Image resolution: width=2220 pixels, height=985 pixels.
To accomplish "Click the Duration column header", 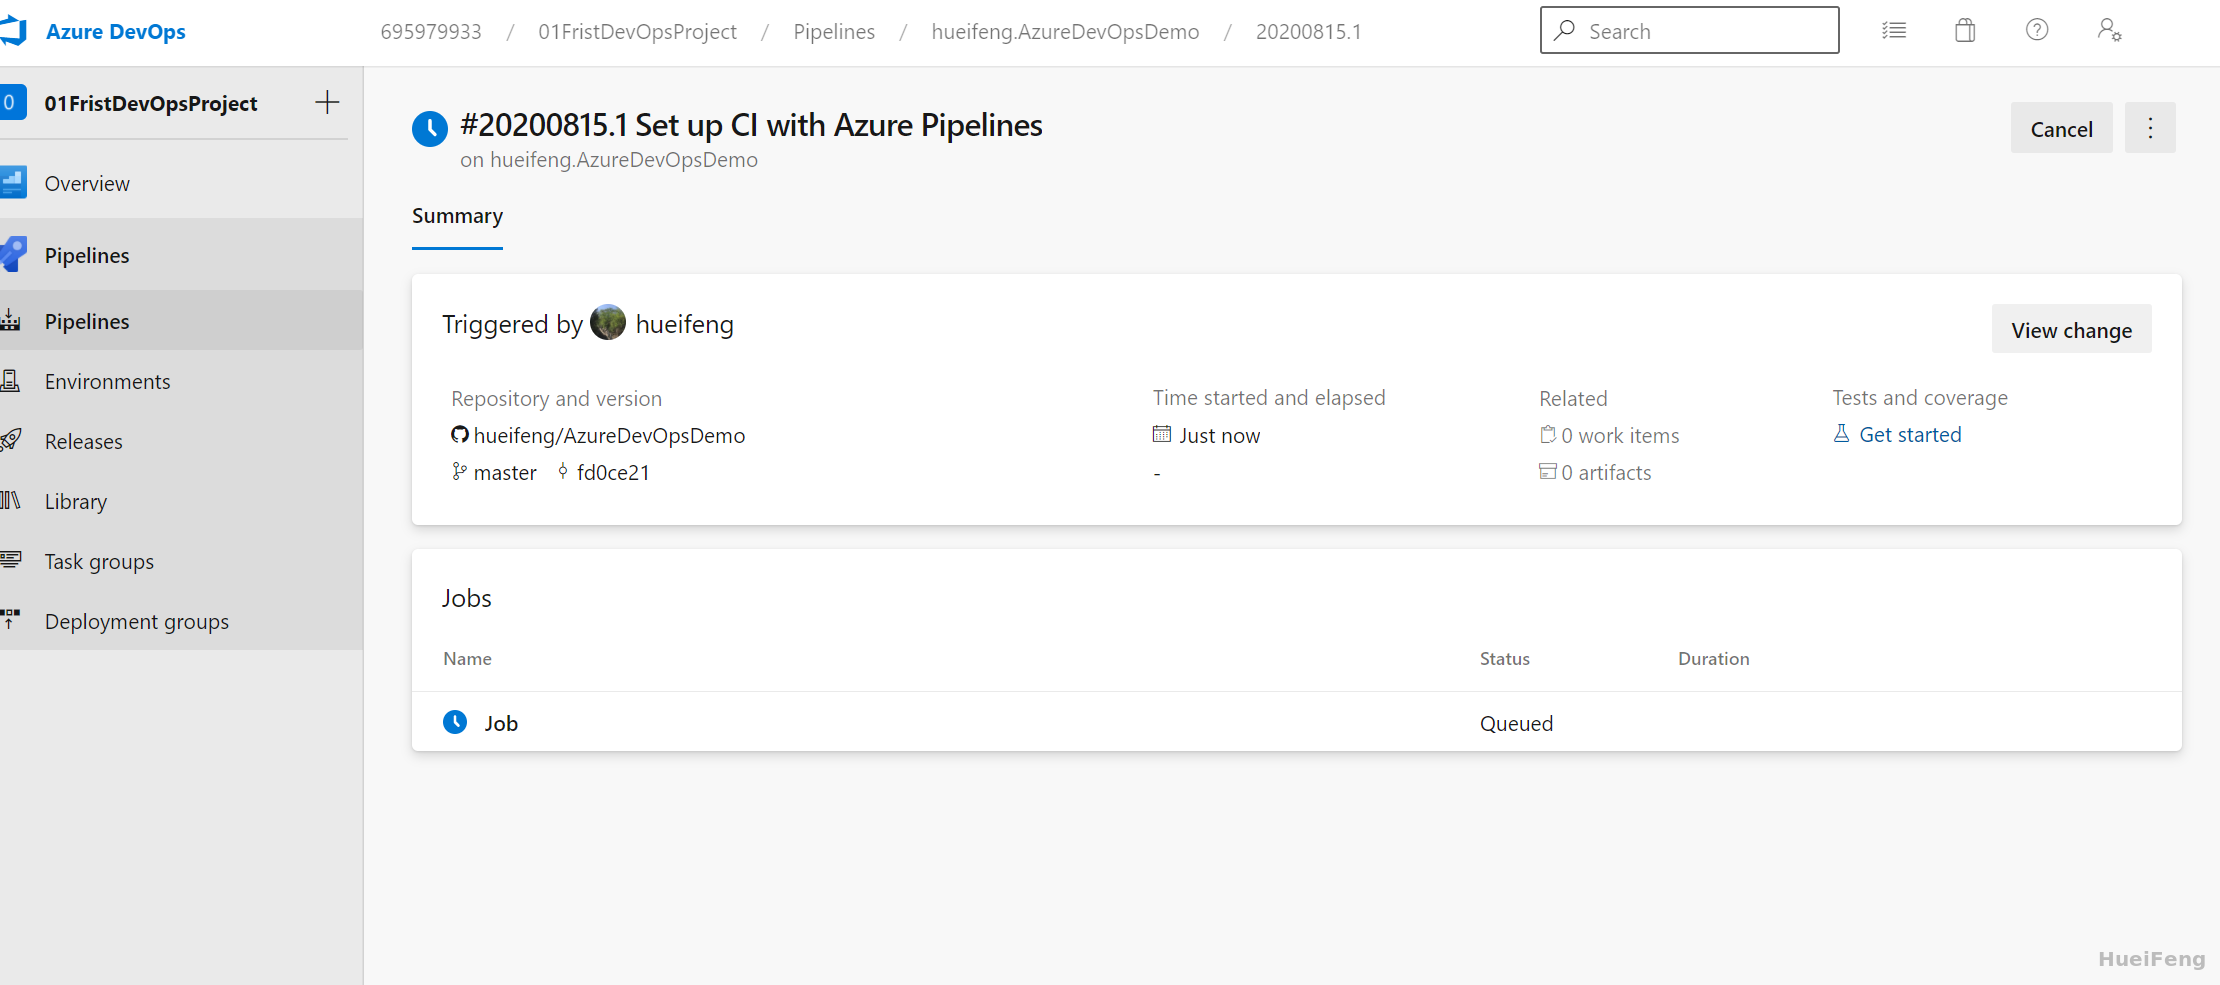I will click(x=1713, y=659).
